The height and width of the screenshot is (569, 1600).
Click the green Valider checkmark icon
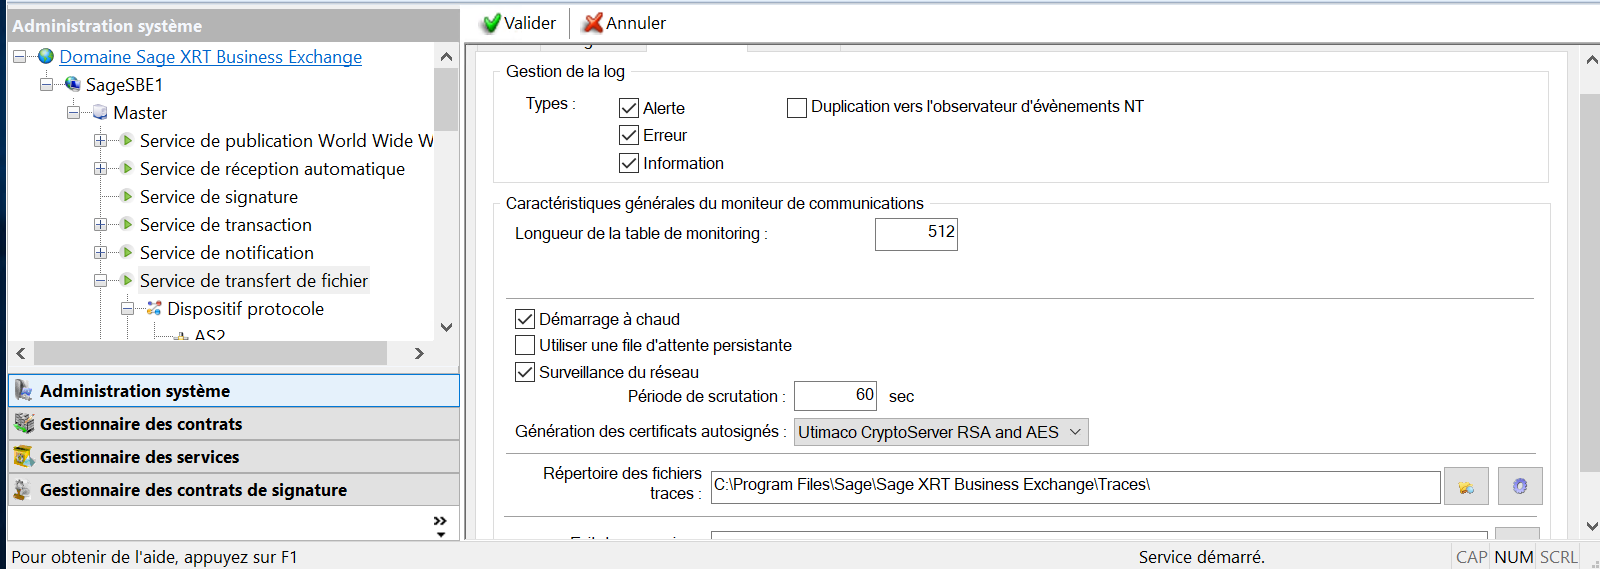pyautogui.click(x=491, y=23)
